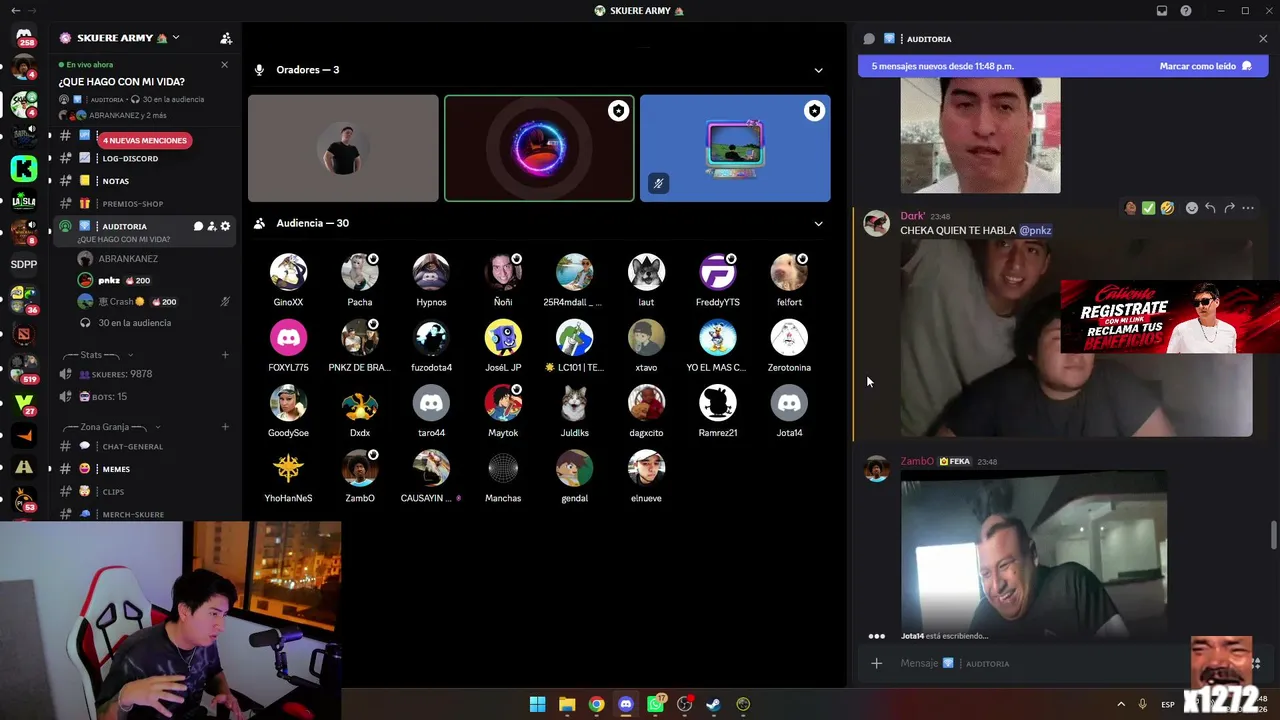Click invite icon on AUDITORIA channel row
The width and height of the screenshot is (1280, 720).
point(211,226)
